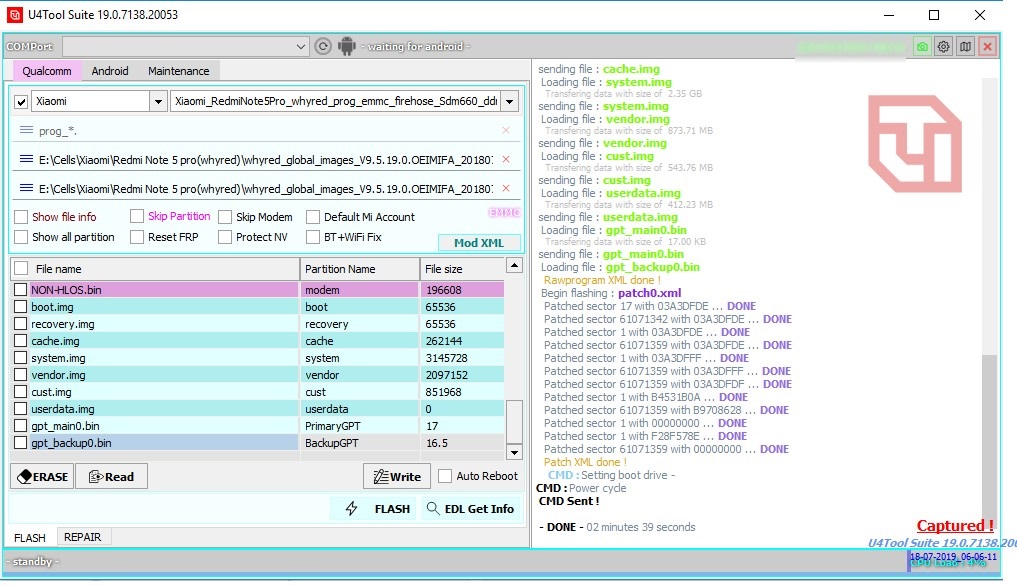
Task: Select the bottom FLASH tab
Action: pyautogui.click(x=30, y=537)
